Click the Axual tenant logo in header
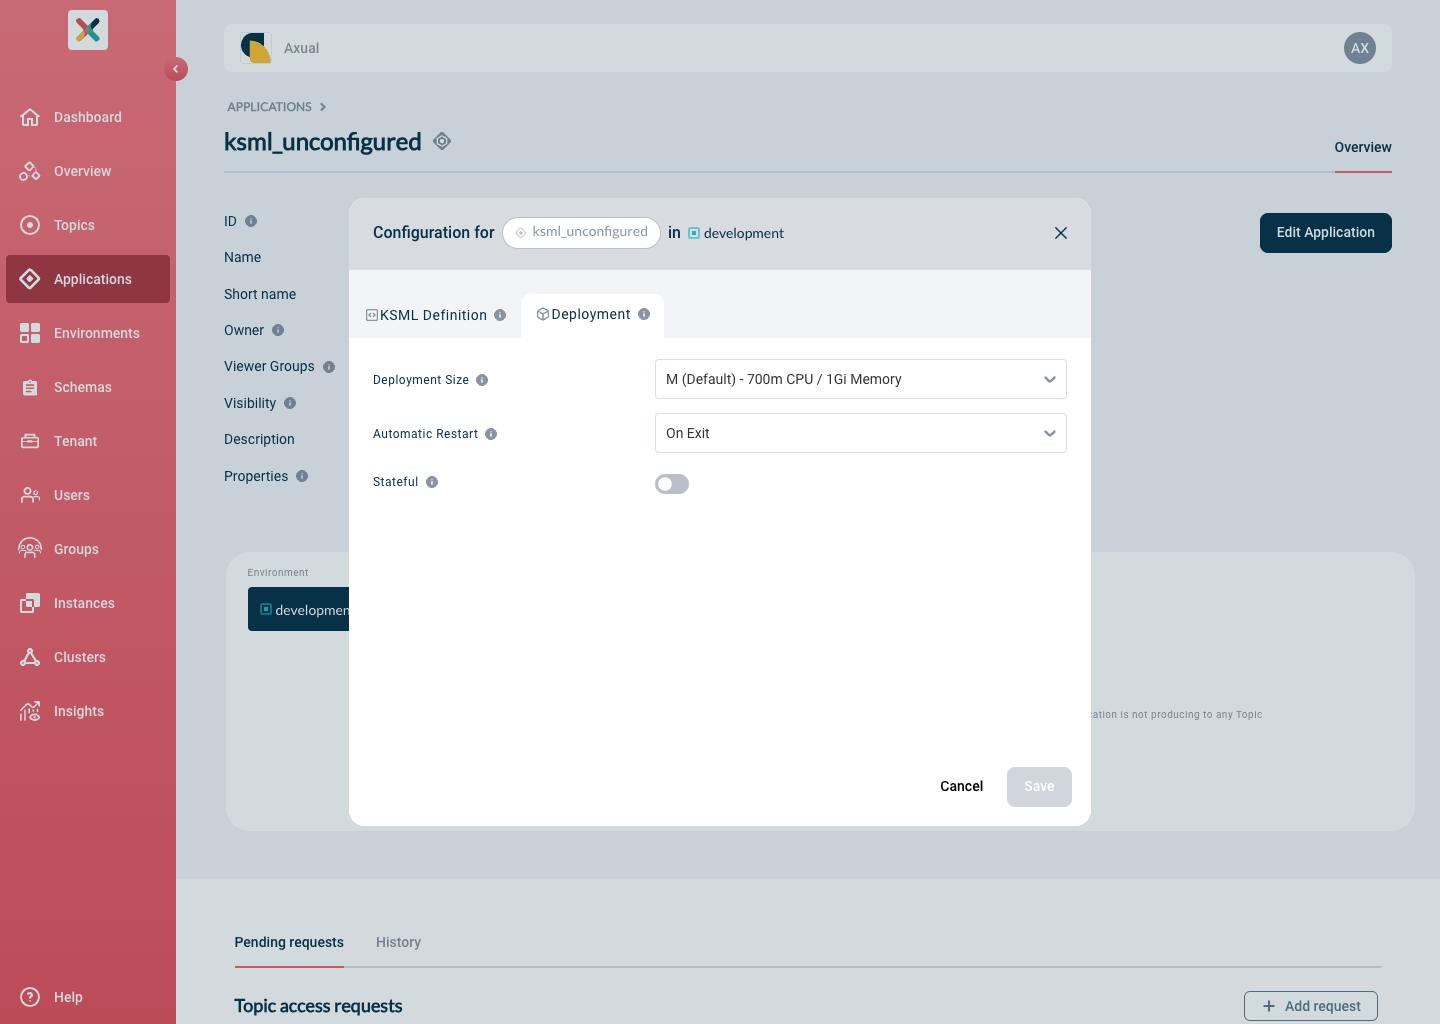Viewport: 1440px width, 1024px height. [256, 48]
